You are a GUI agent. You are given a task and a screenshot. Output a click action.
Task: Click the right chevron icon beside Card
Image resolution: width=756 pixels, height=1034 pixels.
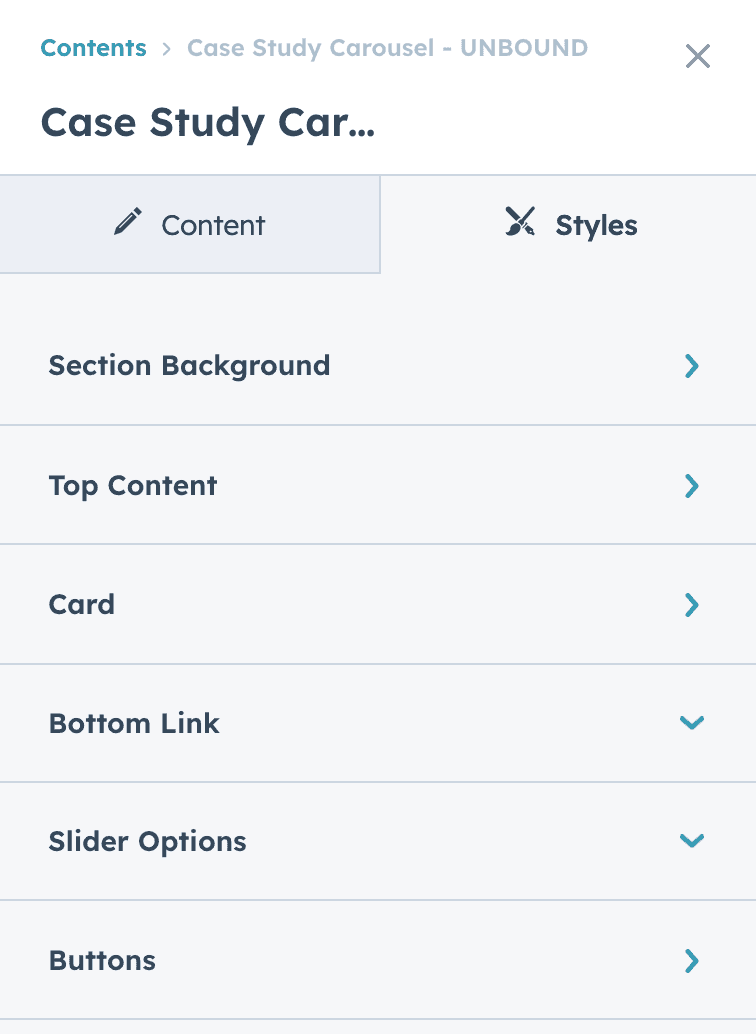click(691, 604)
